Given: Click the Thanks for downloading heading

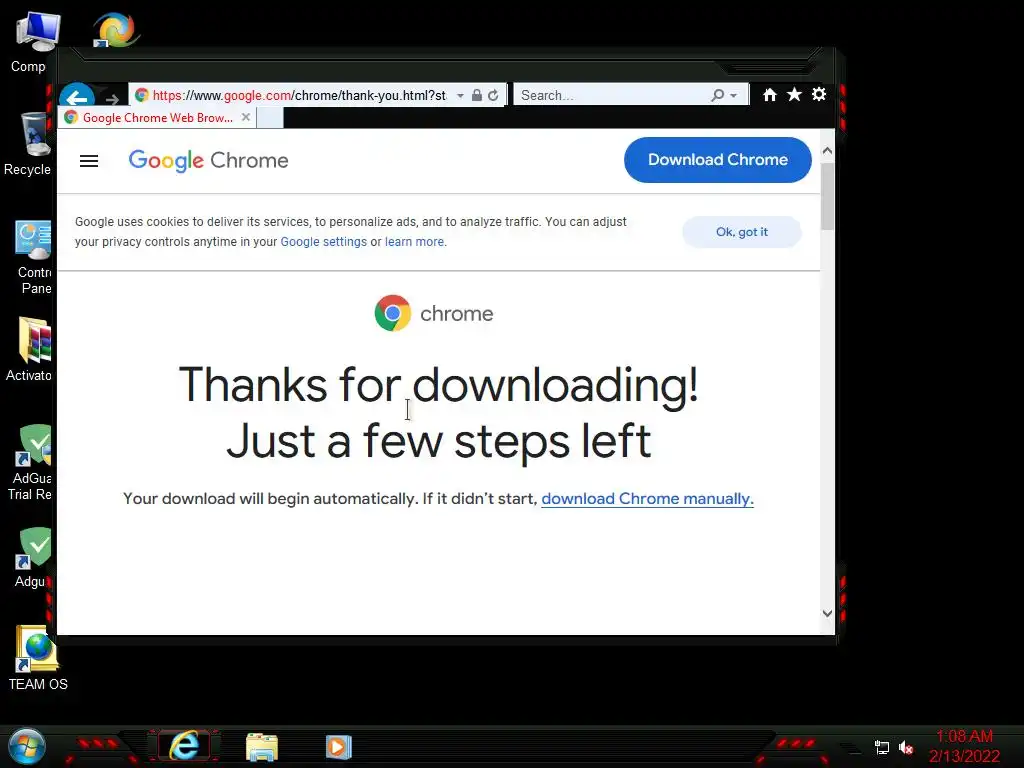Looking at the screenshot, I should coord(438,384).
